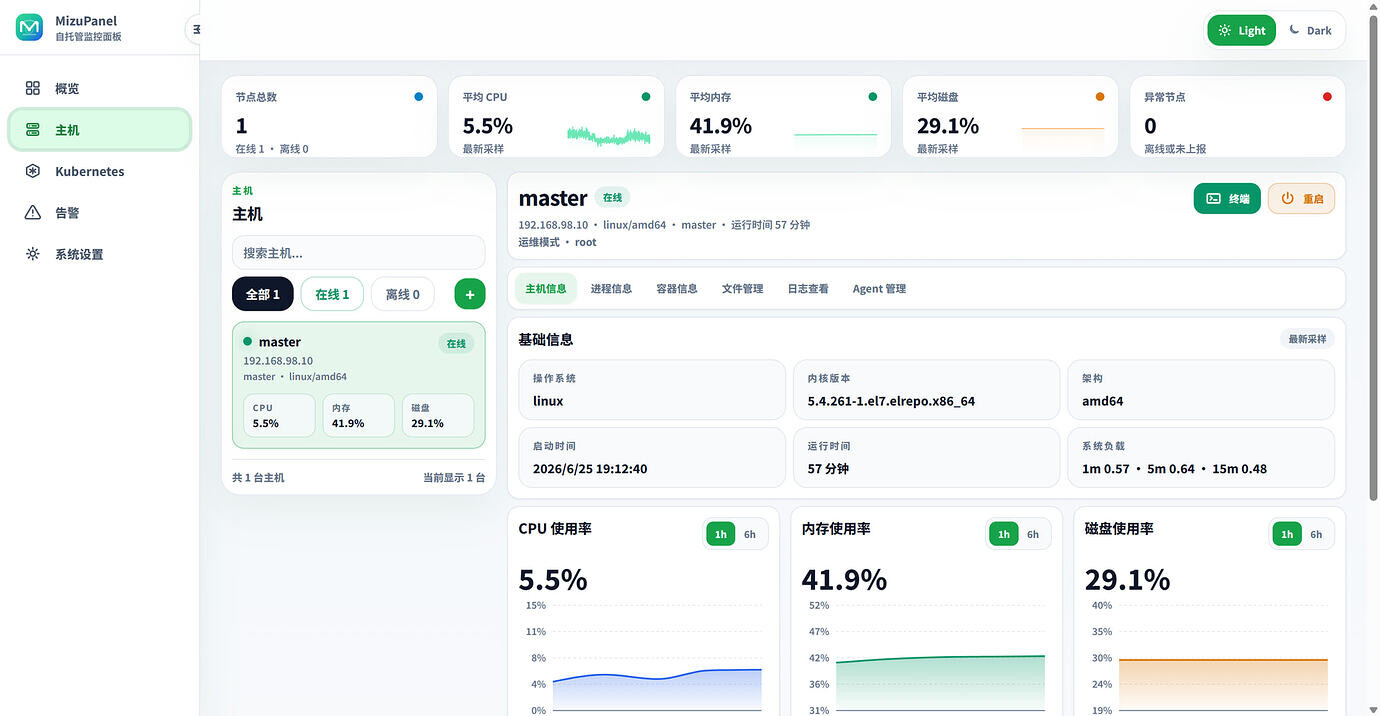Click the 192.168.98.10 address in header
The width and height of the screenshot is (1380, 716).
(553, 225)
